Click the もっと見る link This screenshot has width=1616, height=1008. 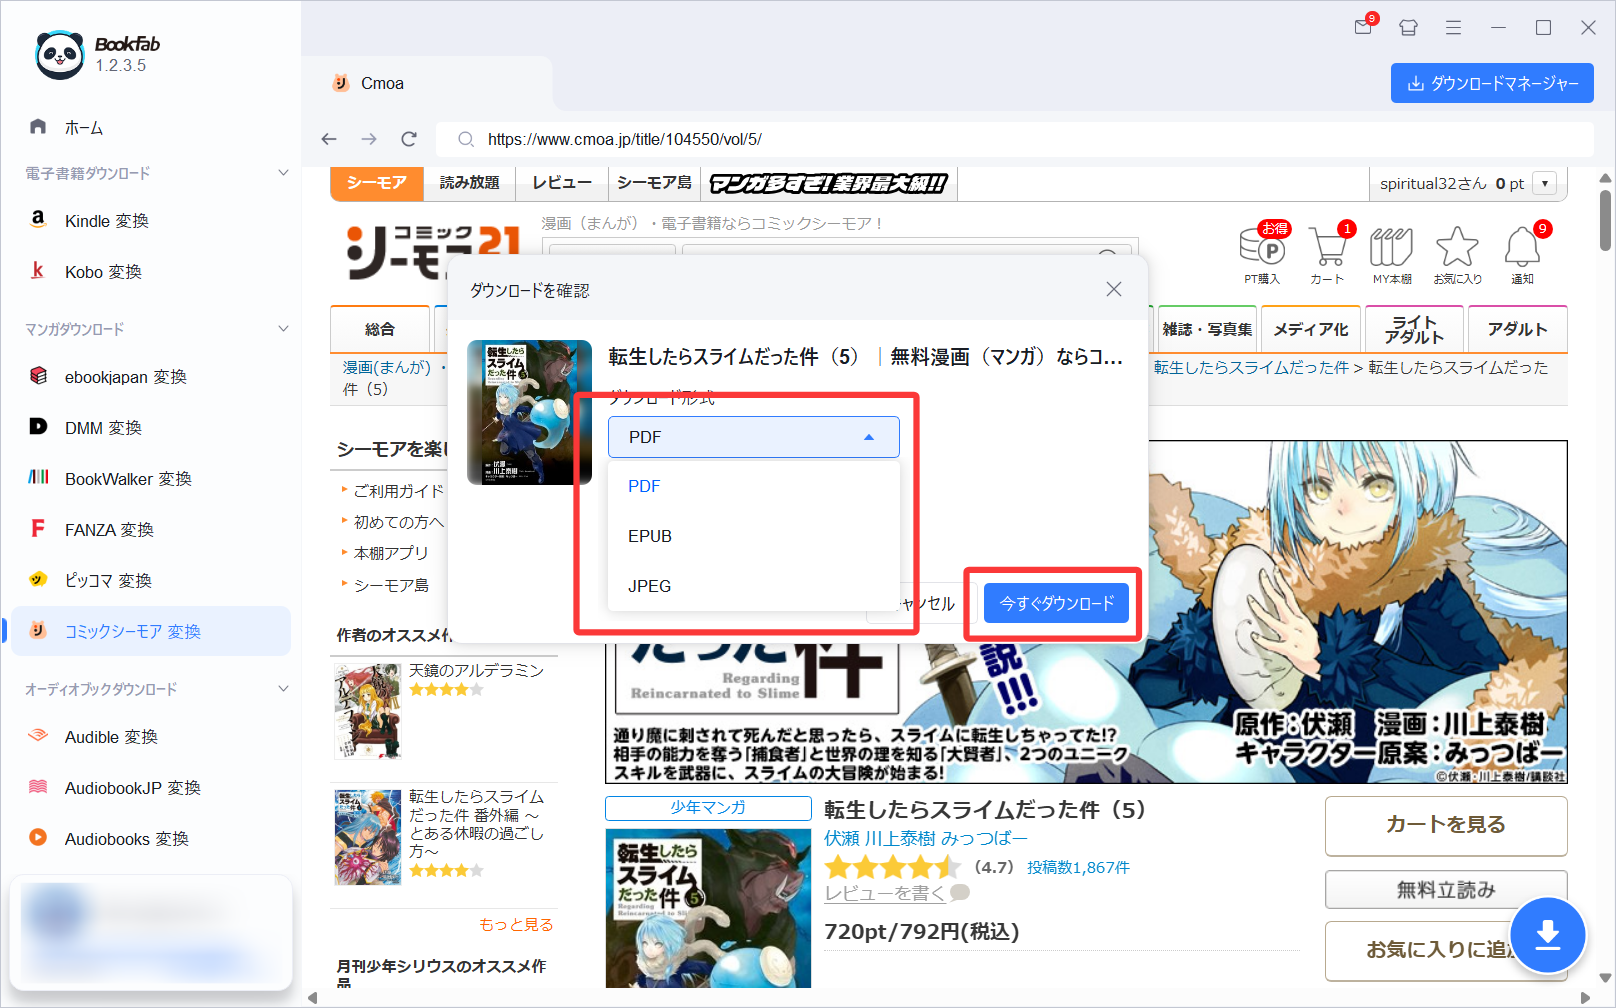(516, 925)
